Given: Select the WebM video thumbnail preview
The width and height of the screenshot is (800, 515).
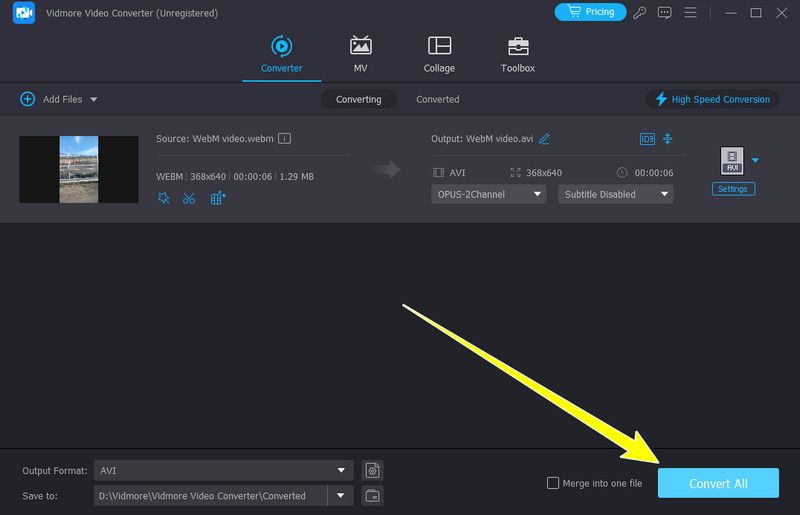Looking at the screenshot, I should 79,169.
